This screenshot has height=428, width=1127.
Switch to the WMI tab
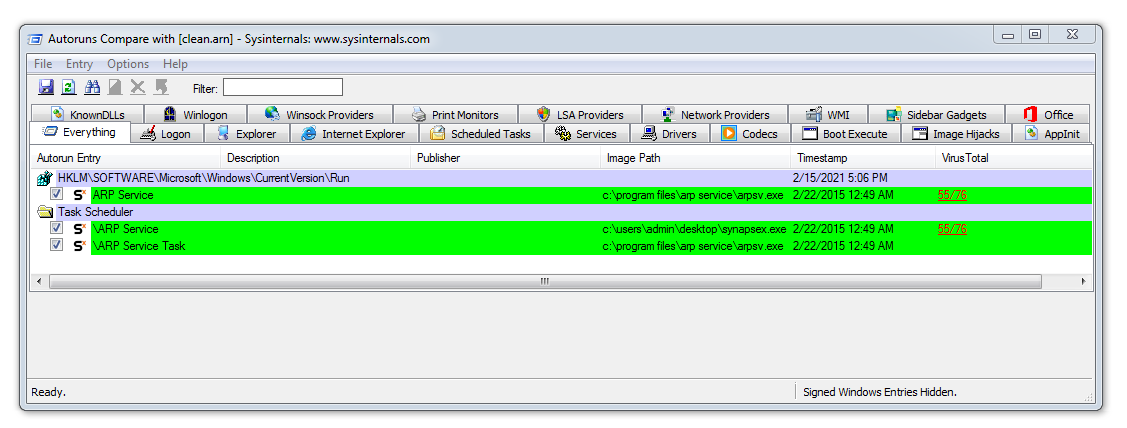[x=828, y=114]
